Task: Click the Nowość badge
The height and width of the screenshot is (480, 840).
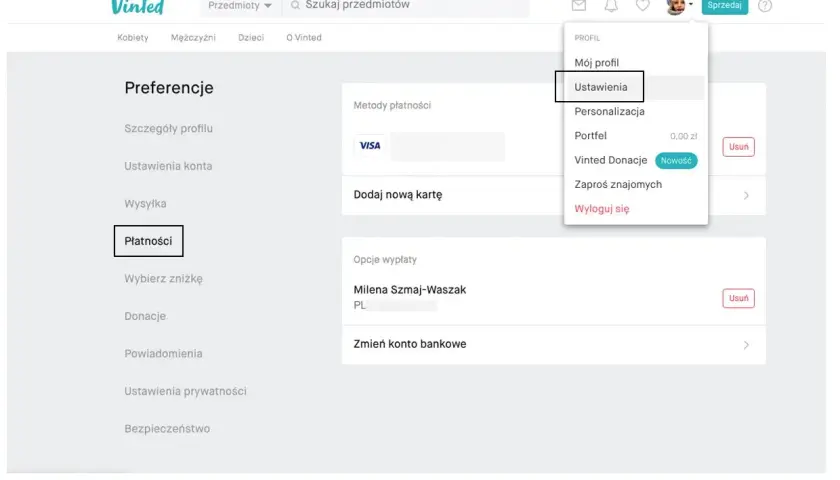Action: pos(676,161)
